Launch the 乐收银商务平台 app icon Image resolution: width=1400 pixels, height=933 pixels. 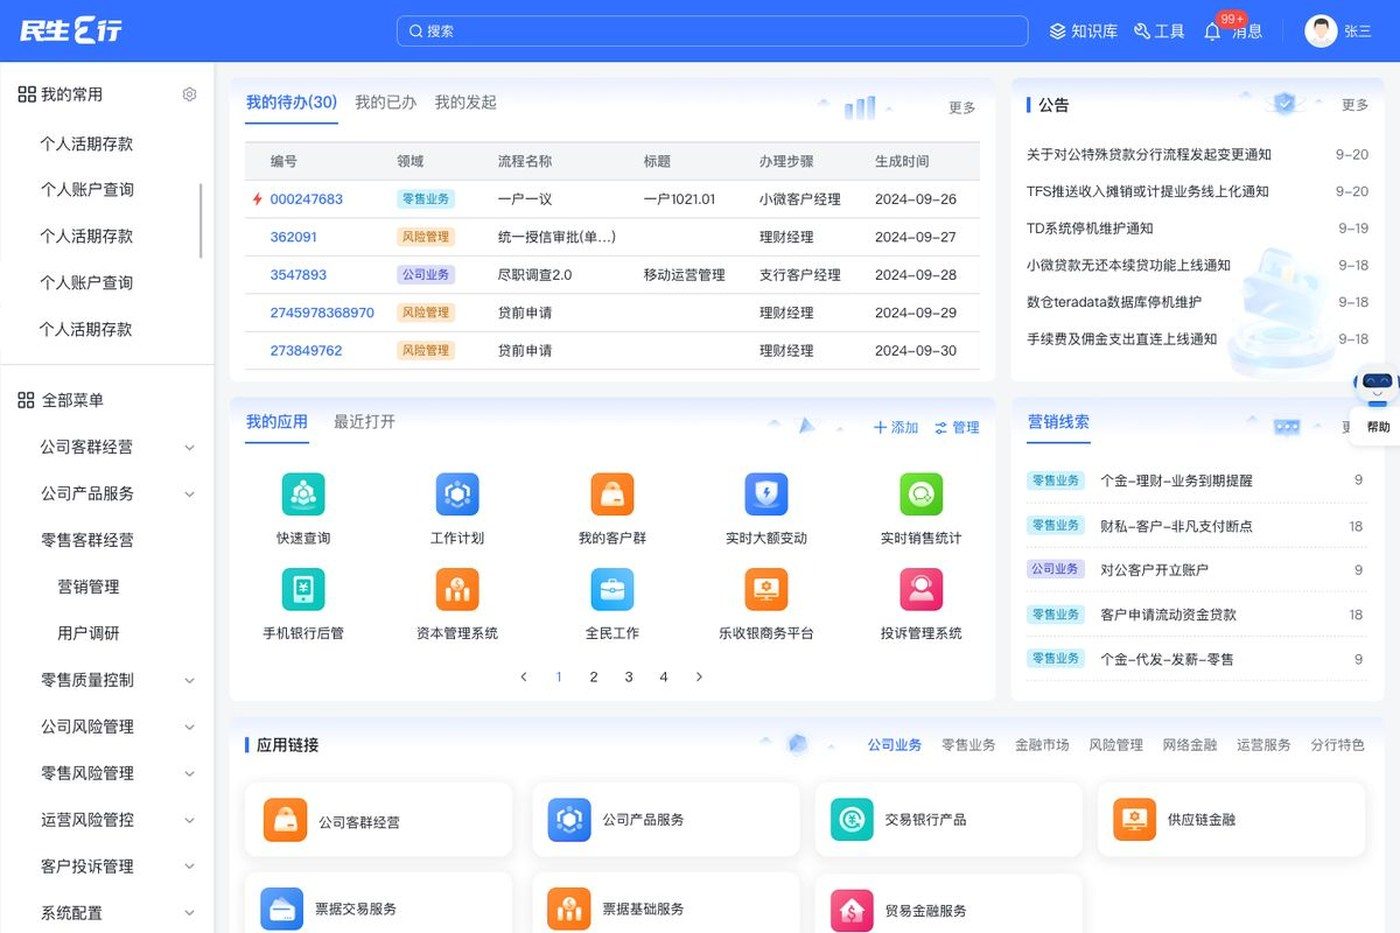click(766, 589)
